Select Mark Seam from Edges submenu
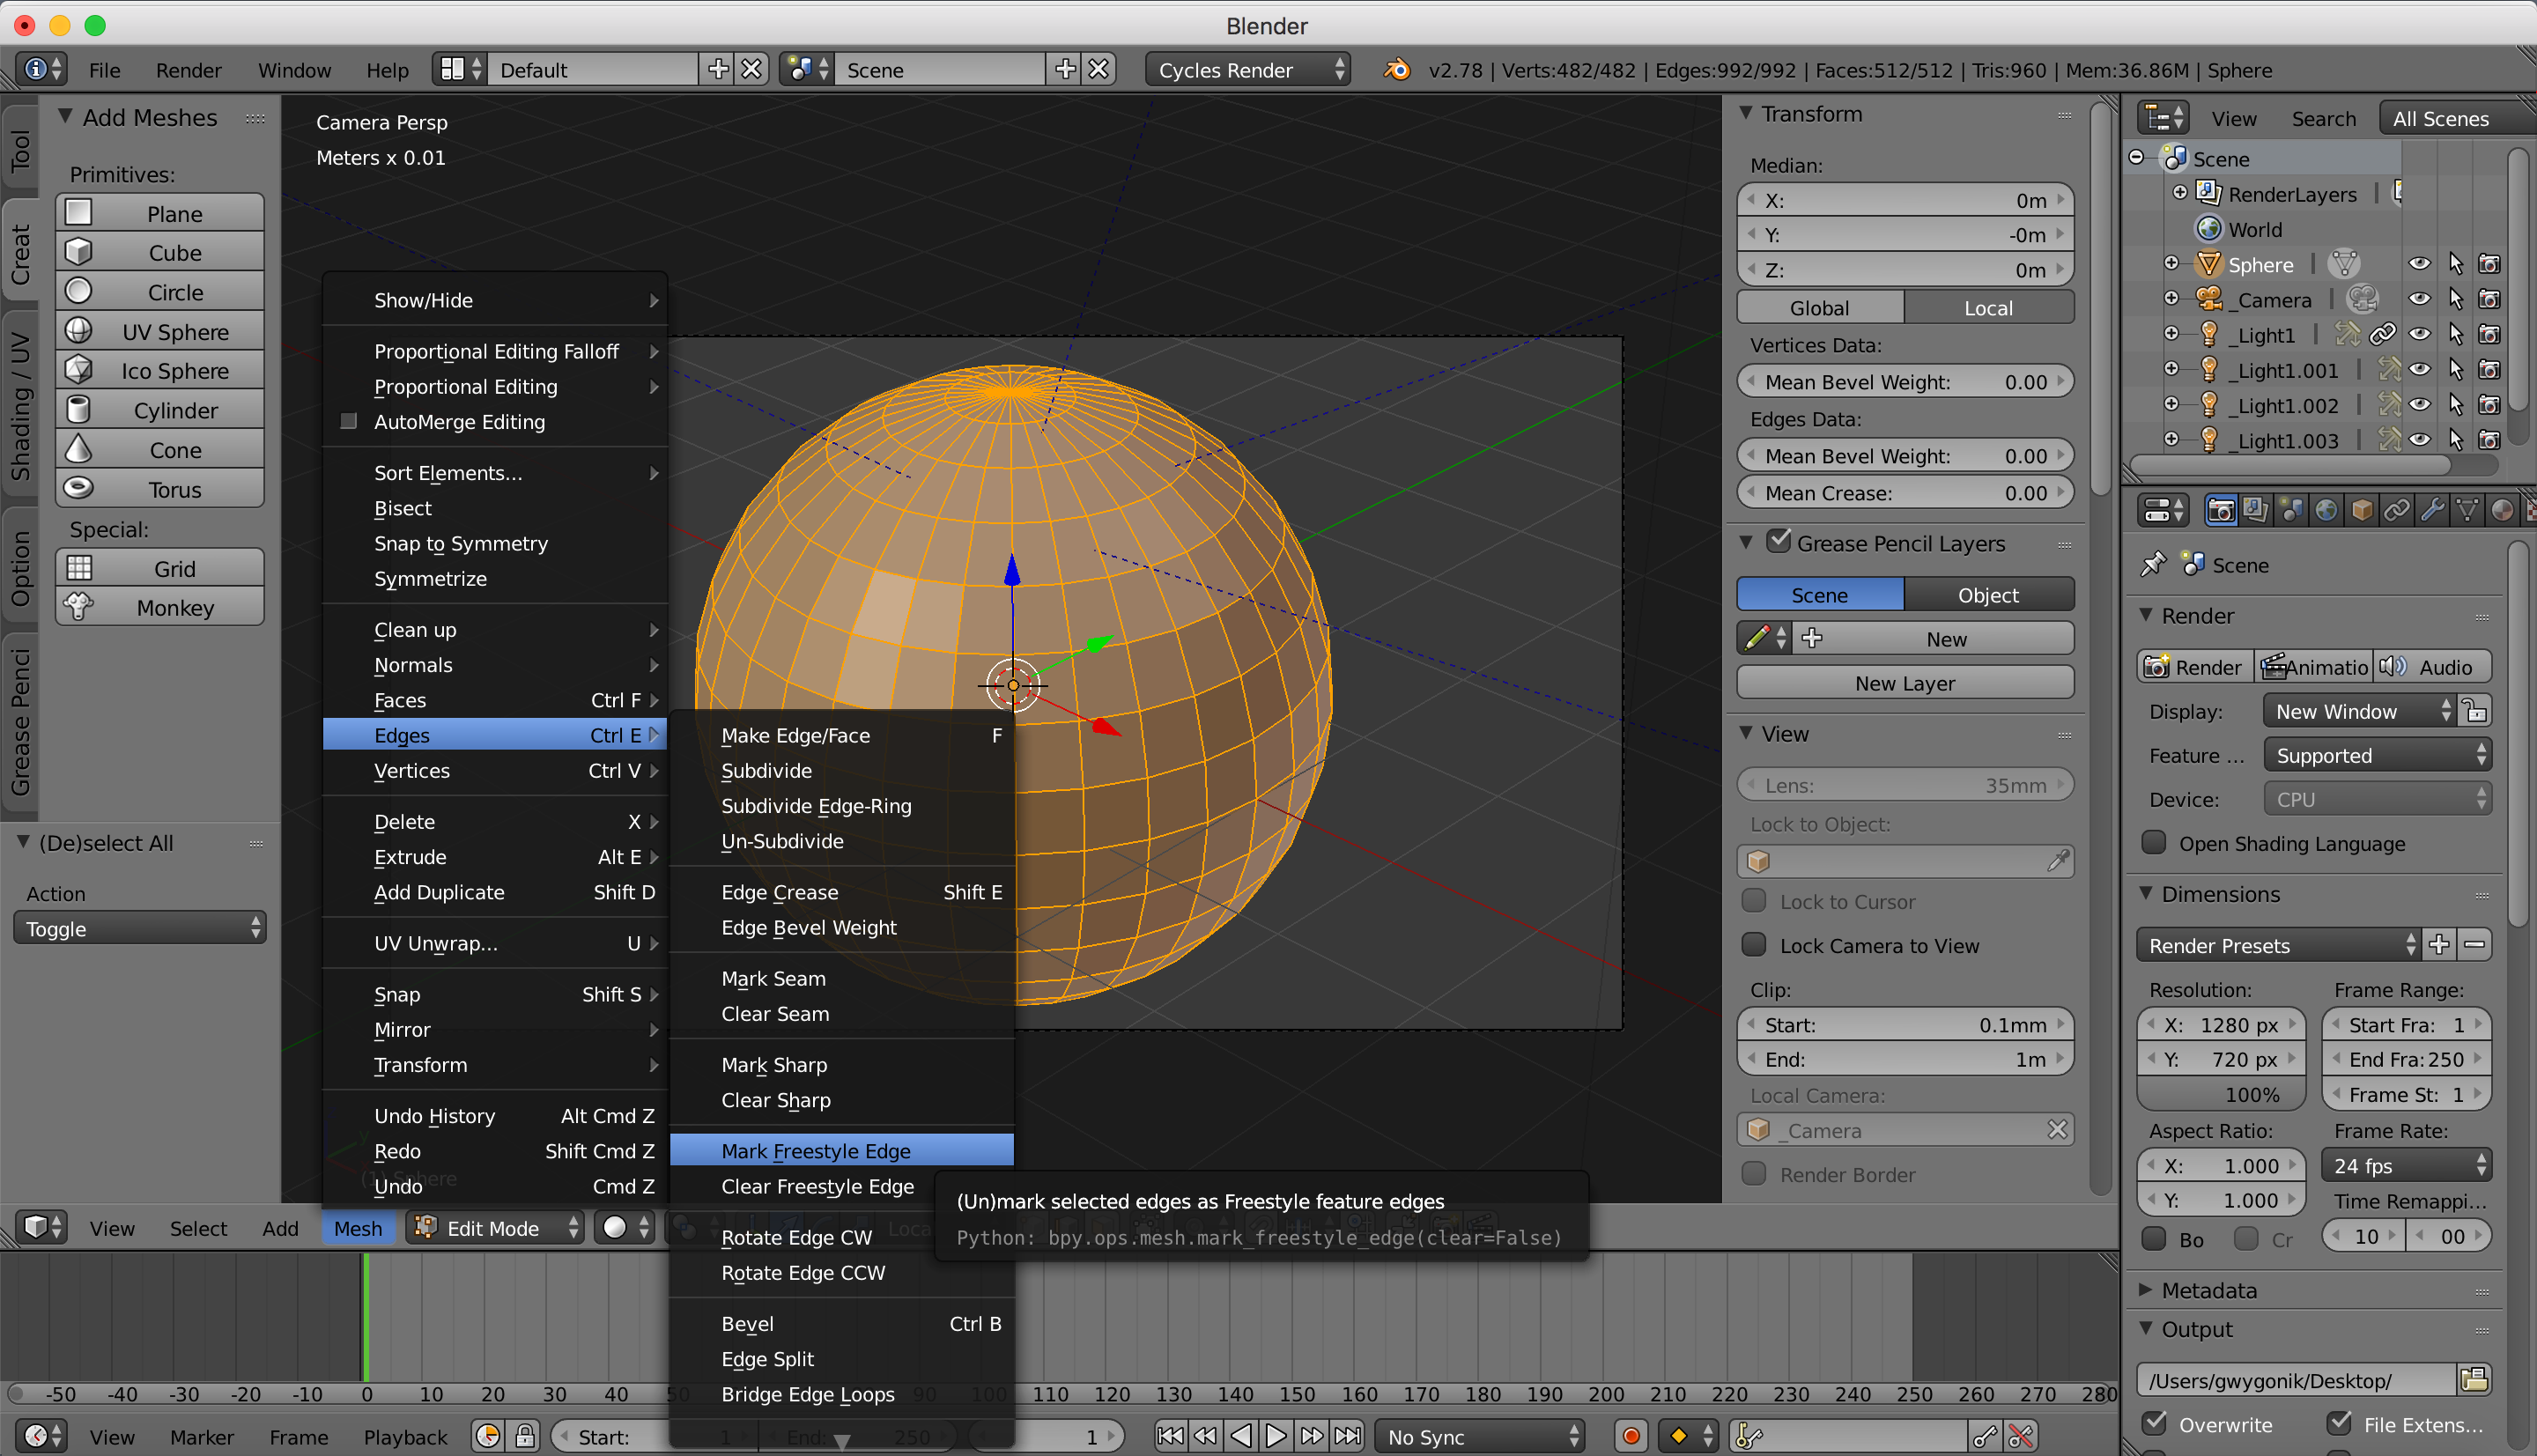 pyautogui.click(x=773, y=978)
